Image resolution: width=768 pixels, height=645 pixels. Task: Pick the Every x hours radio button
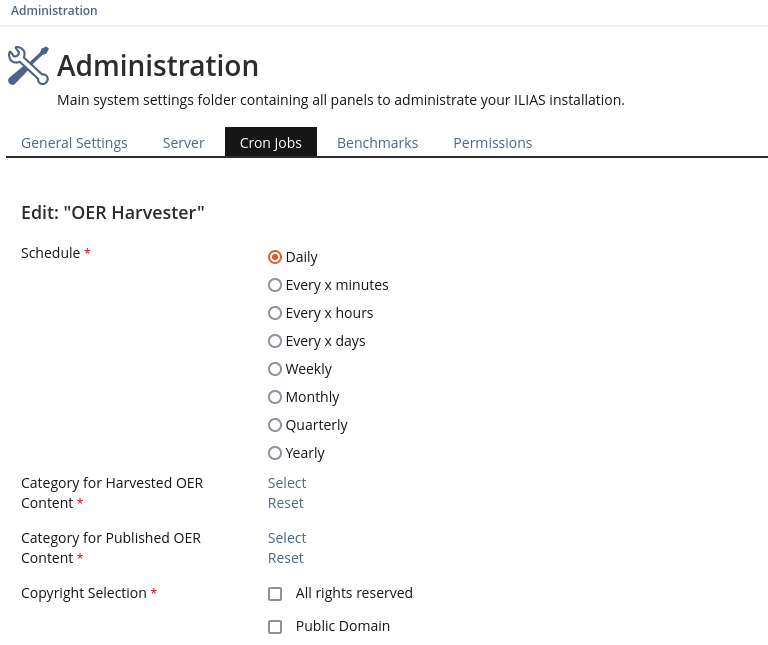pos(275,313)
